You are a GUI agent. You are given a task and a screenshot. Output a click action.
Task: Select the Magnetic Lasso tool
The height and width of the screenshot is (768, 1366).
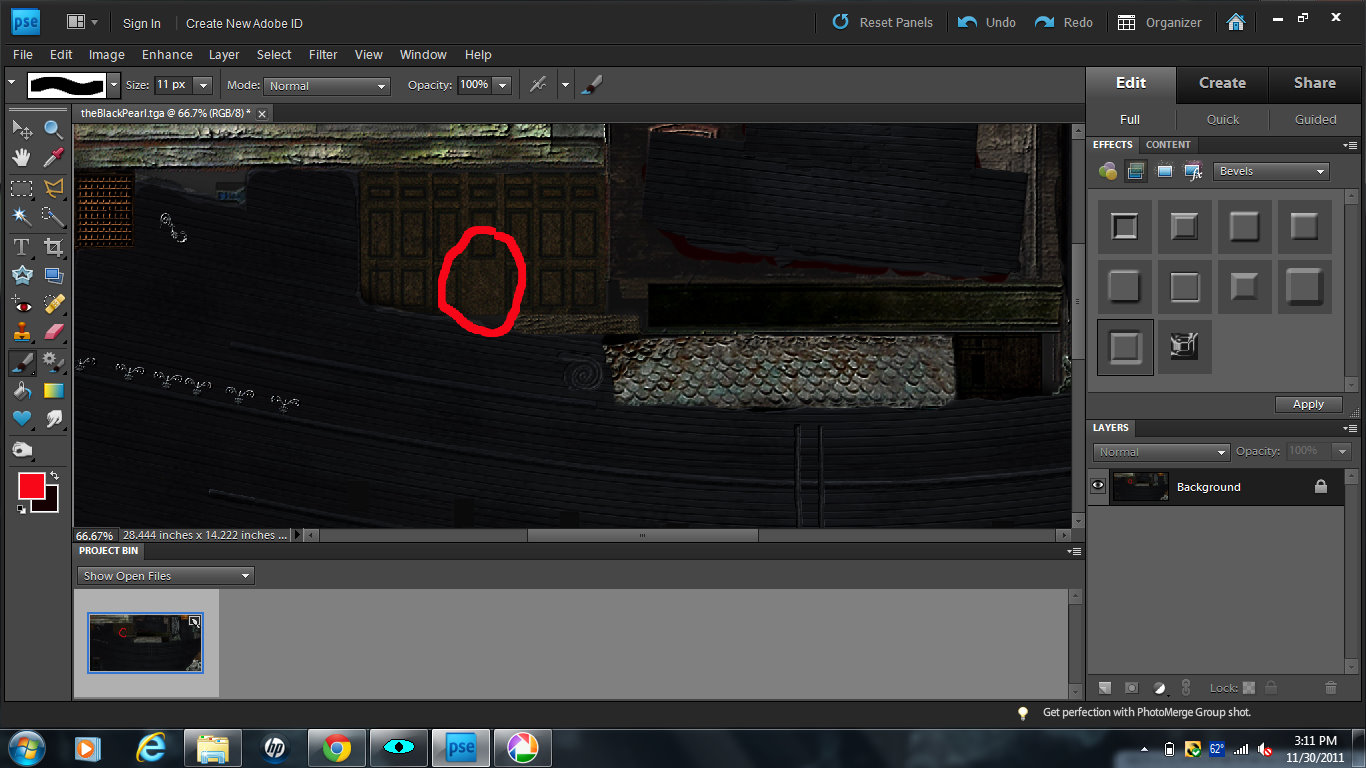(53, 187)
